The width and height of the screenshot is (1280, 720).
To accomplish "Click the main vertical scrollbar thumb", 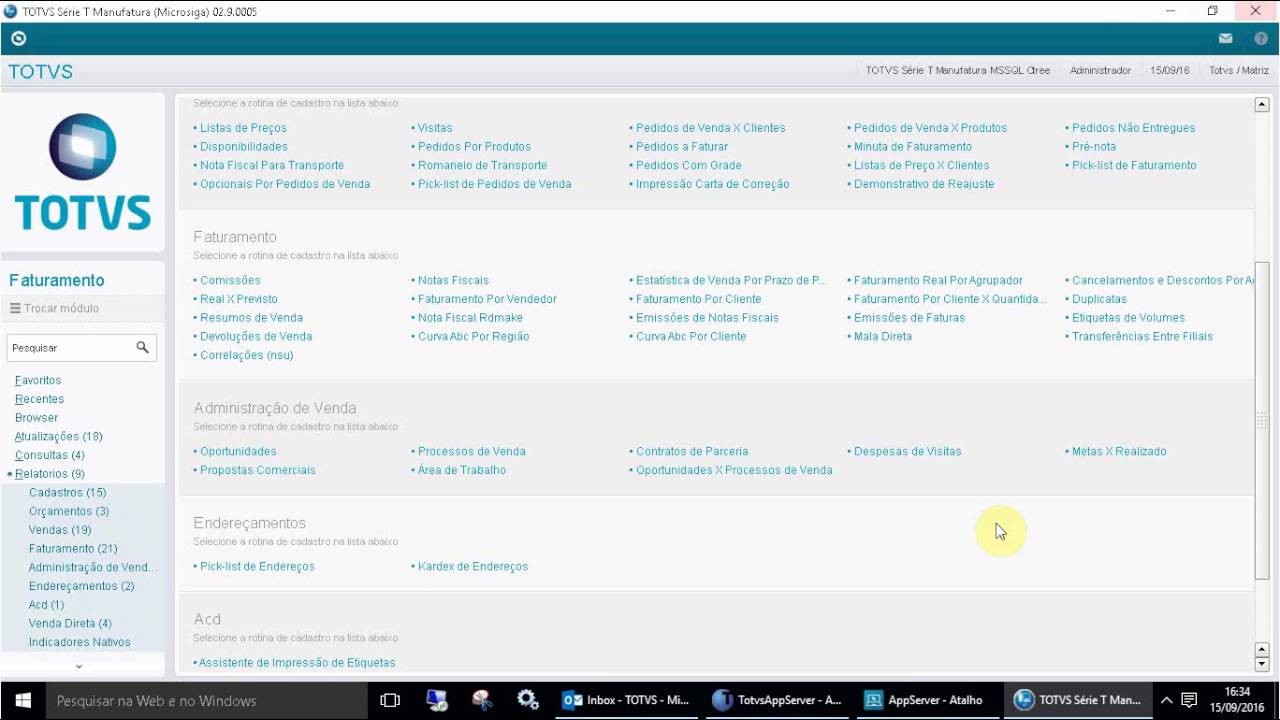I will (x=1262, y=420).
